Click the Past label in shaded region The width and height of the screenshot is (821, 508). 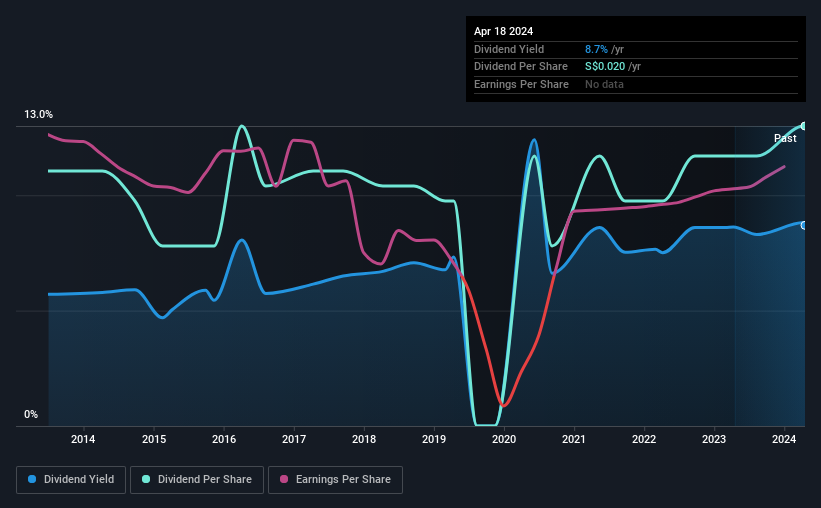coord(785,138)
